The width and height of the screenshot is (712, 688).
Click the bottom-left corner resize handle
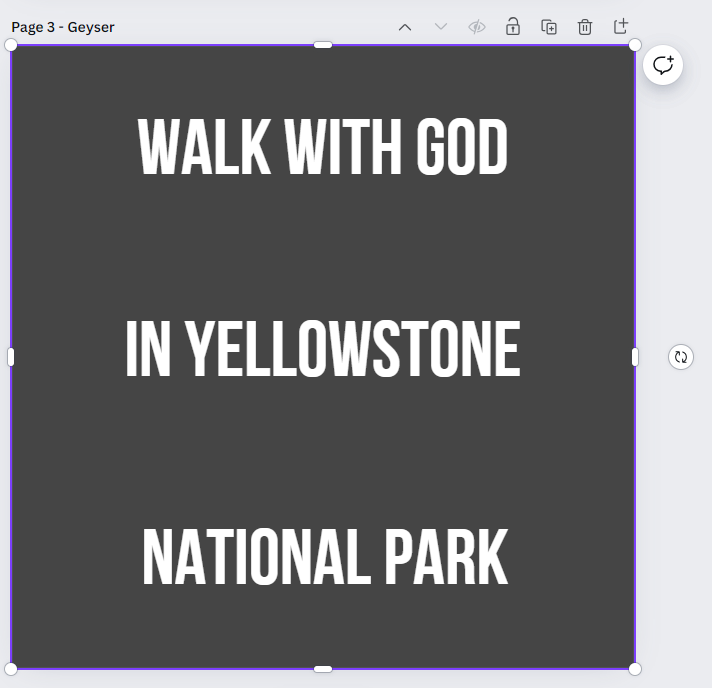coord(11,669)
